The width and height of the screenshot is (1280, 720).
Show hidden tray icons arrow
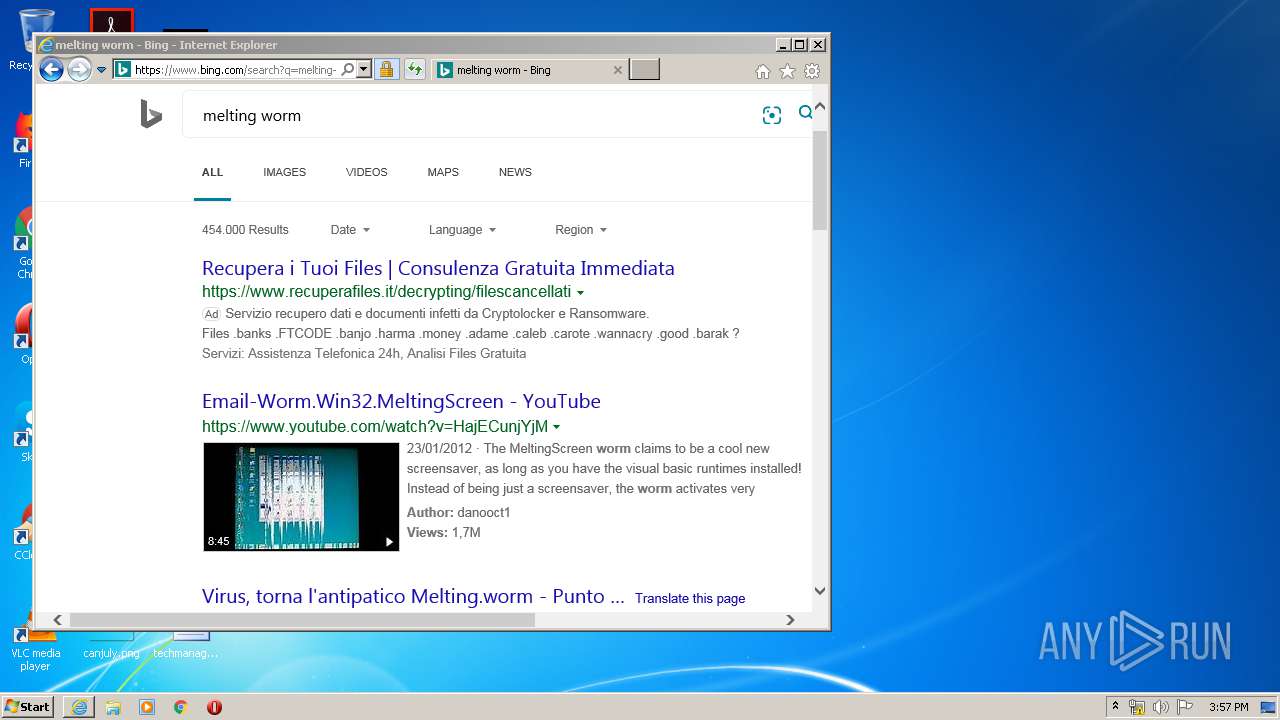point(1115,707)
